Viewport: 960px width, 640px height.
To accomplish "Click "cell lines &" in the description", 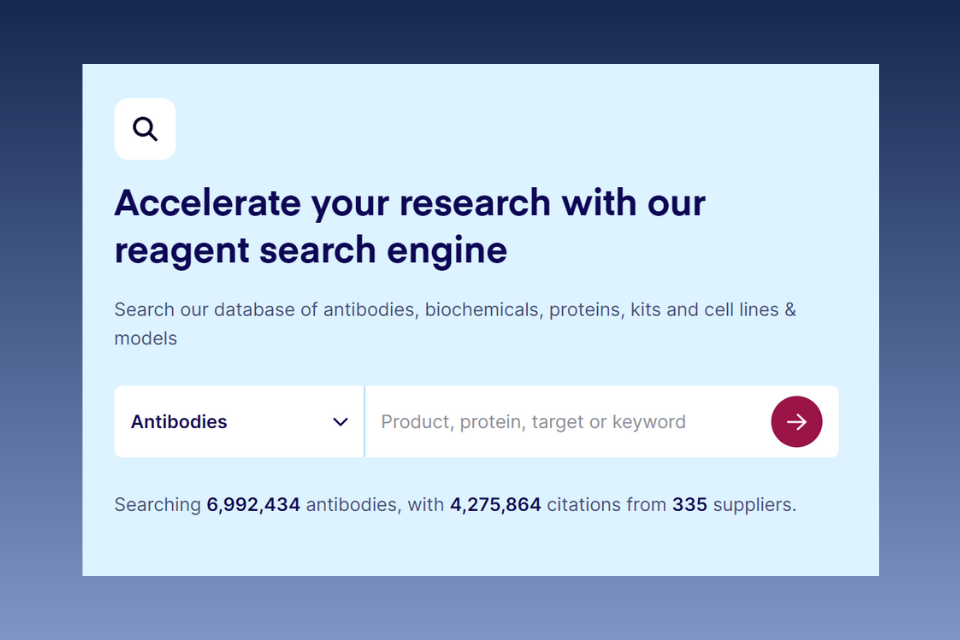I will [750, 309].
